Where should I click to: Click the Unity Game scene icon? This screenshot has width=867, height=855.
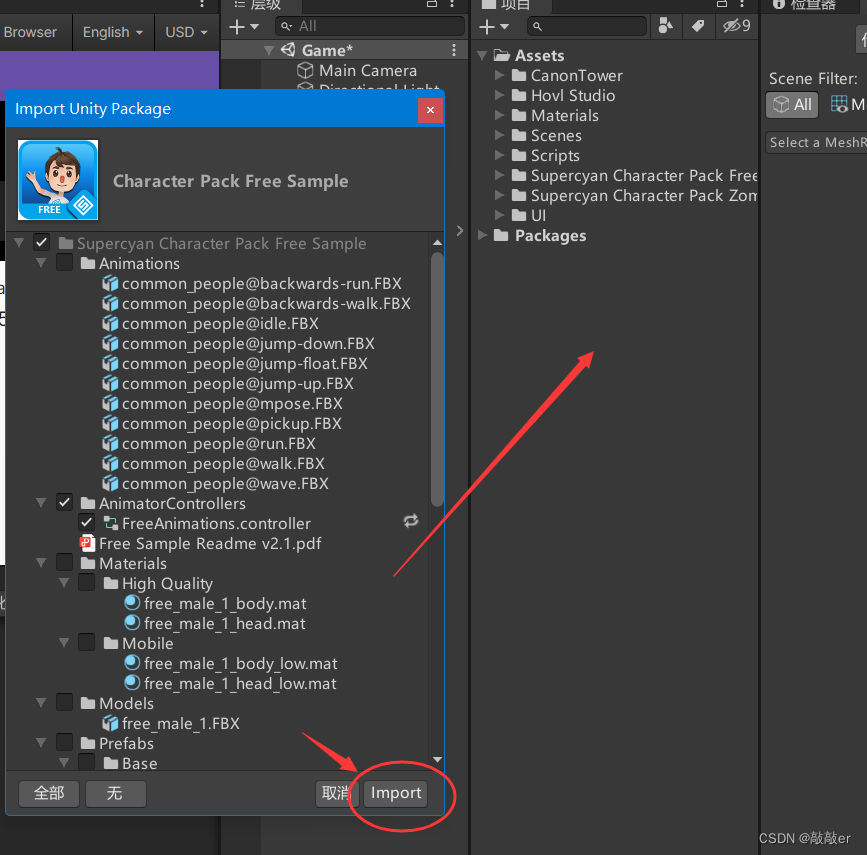[x=288, y=50]
